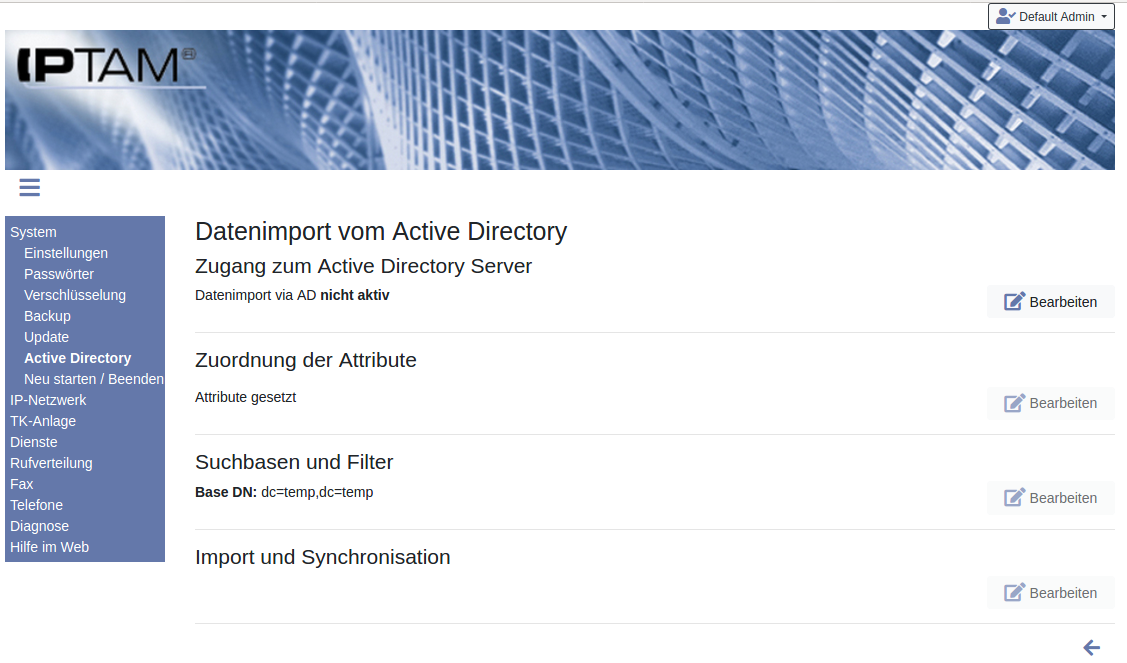Click edit icon for Suchbasen und Filter

click(1015, 498)
